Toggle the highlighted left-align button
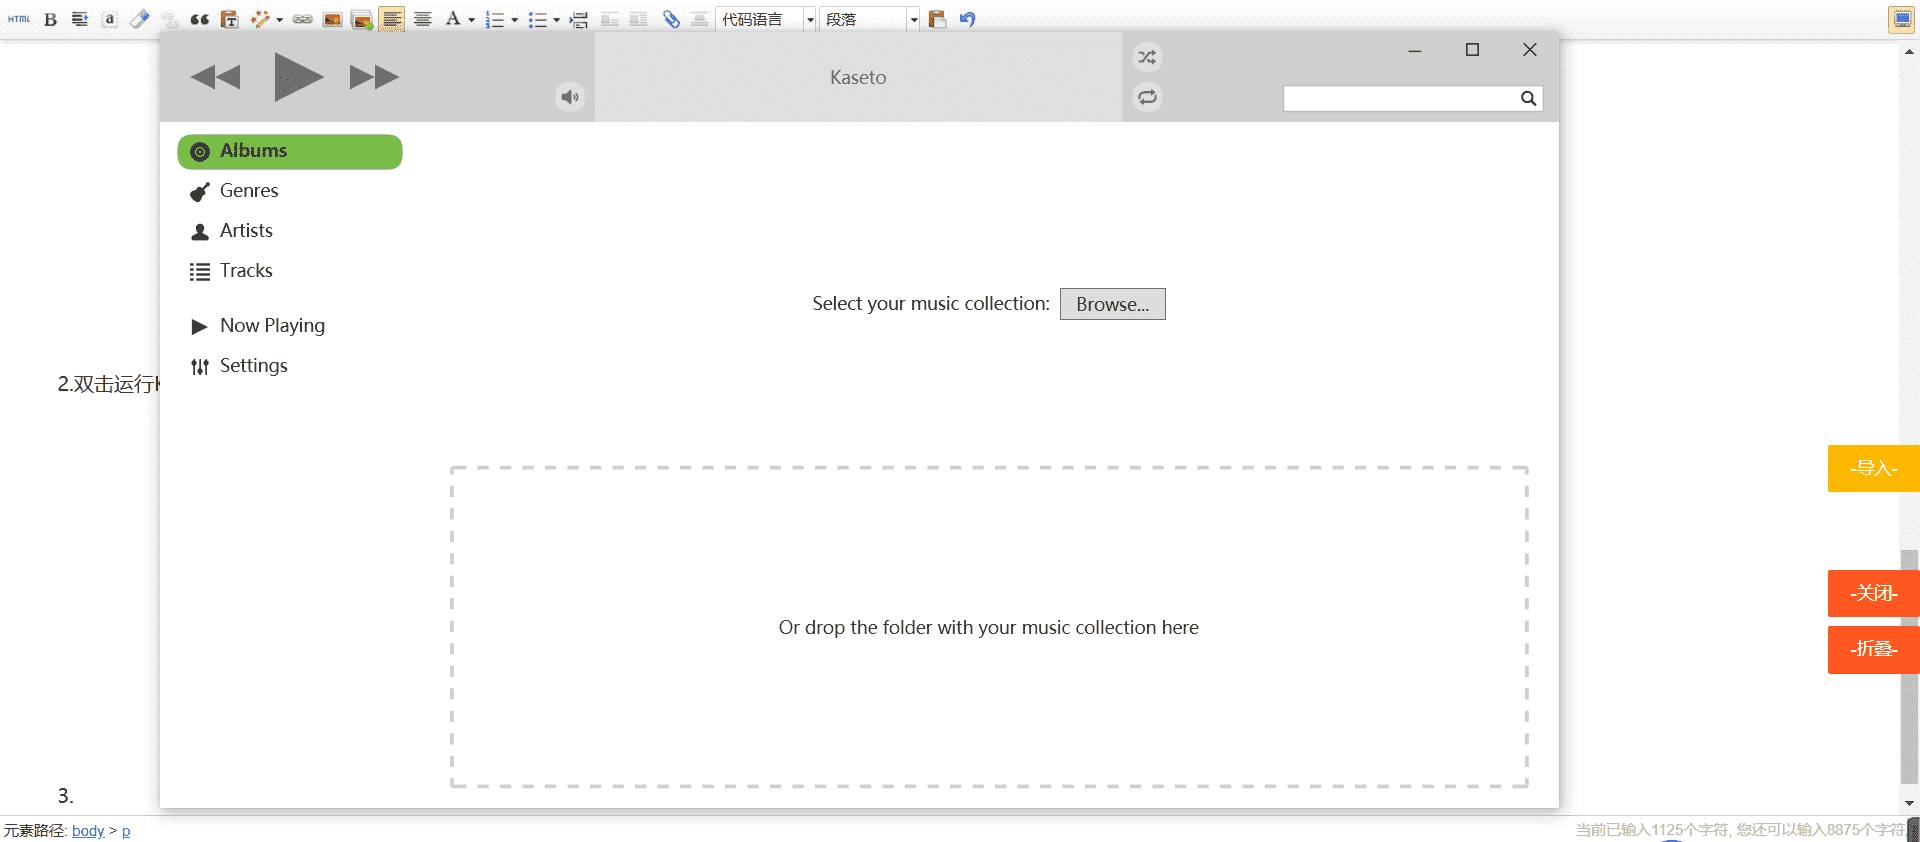Image resolution: width=1920 pixels, height=842 pixels. tap(392, 19)
